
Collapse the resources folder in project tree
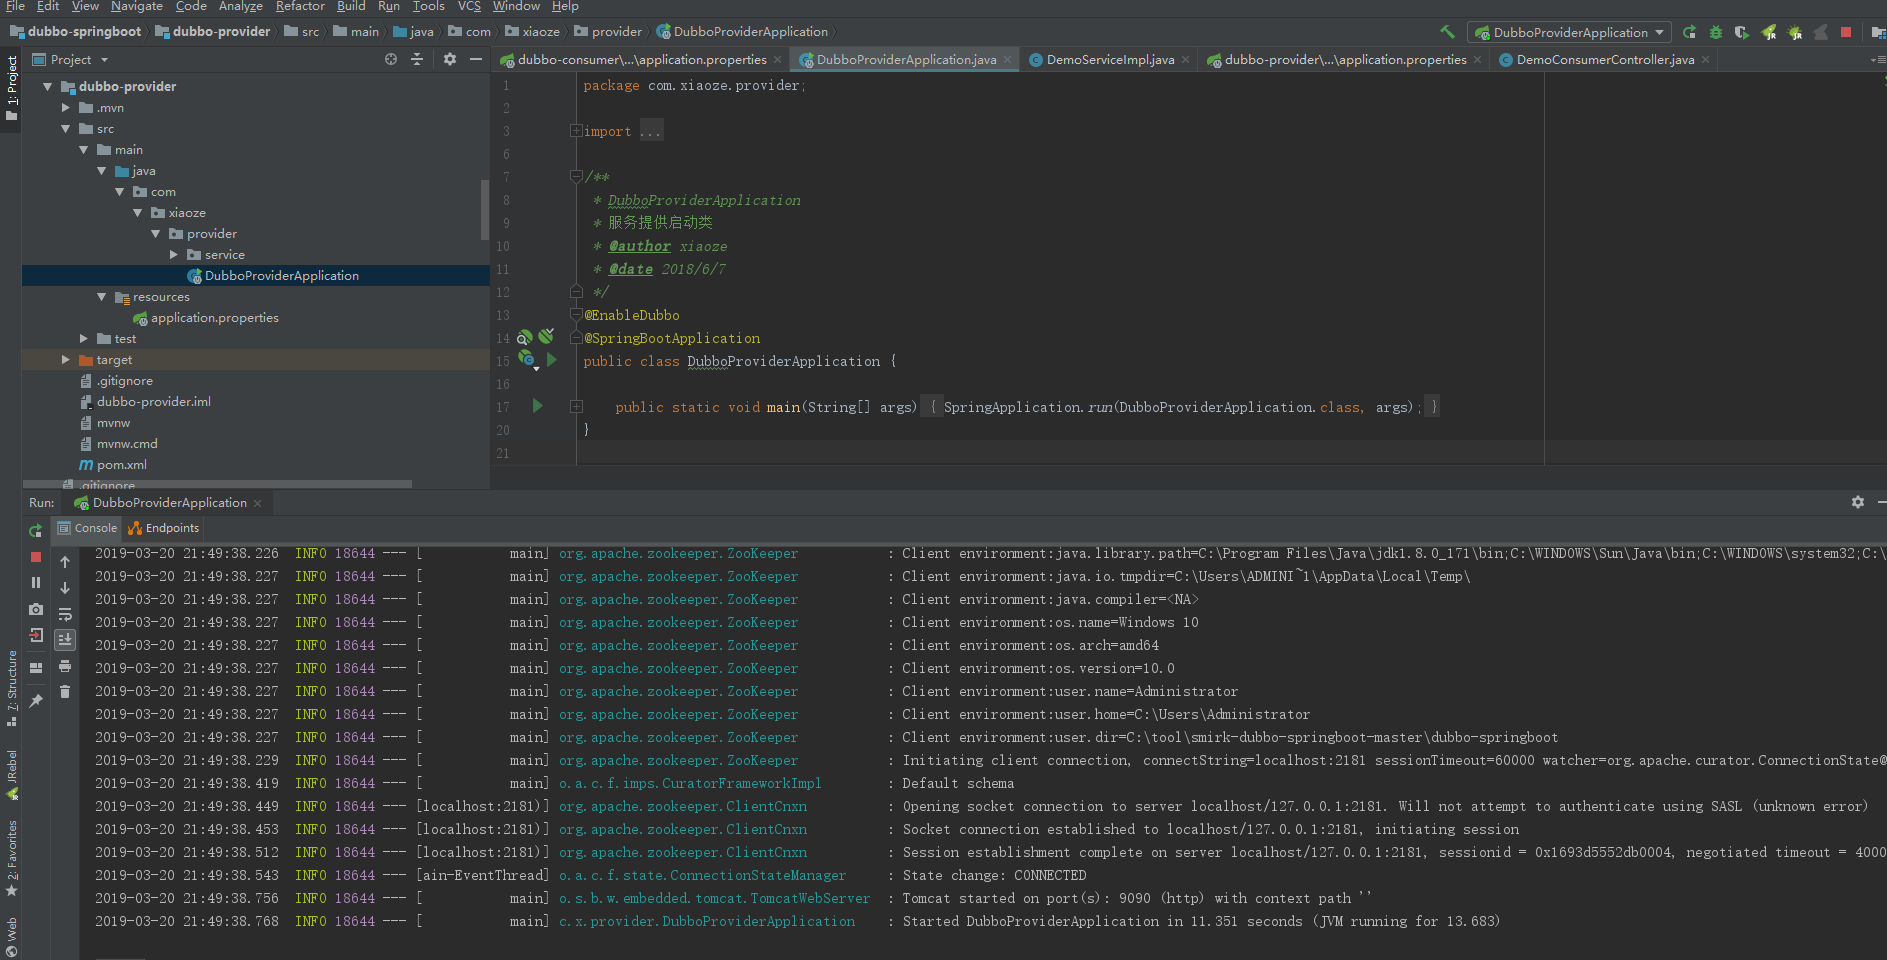[102, 297]
